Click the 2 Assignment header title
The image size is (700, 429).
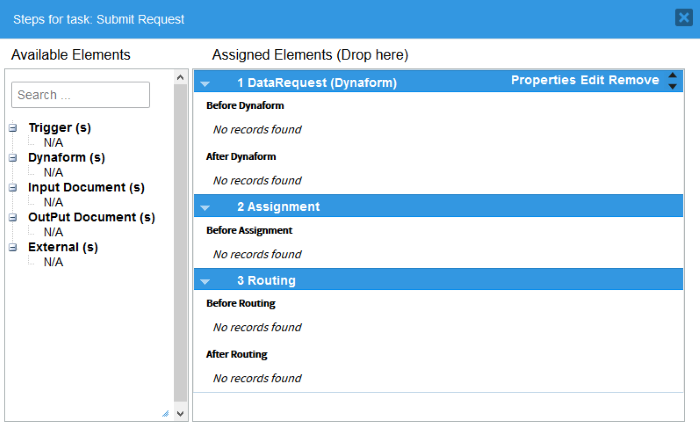279,207
